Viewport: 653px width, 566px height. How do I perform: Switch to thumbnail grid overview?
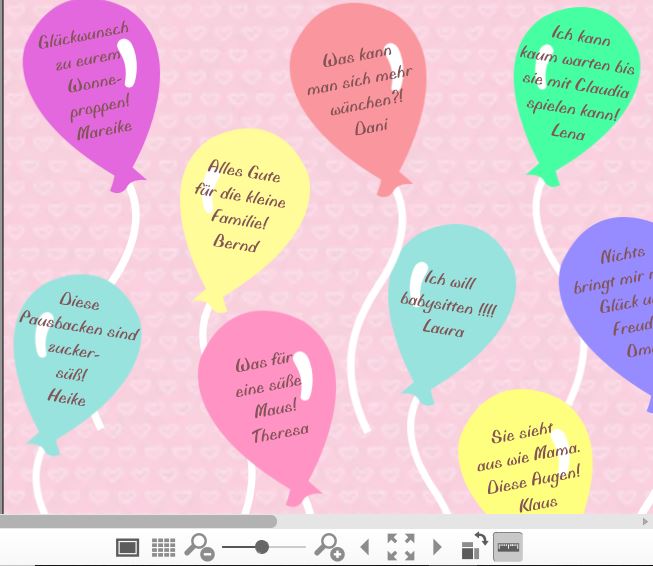click(163, 547)
